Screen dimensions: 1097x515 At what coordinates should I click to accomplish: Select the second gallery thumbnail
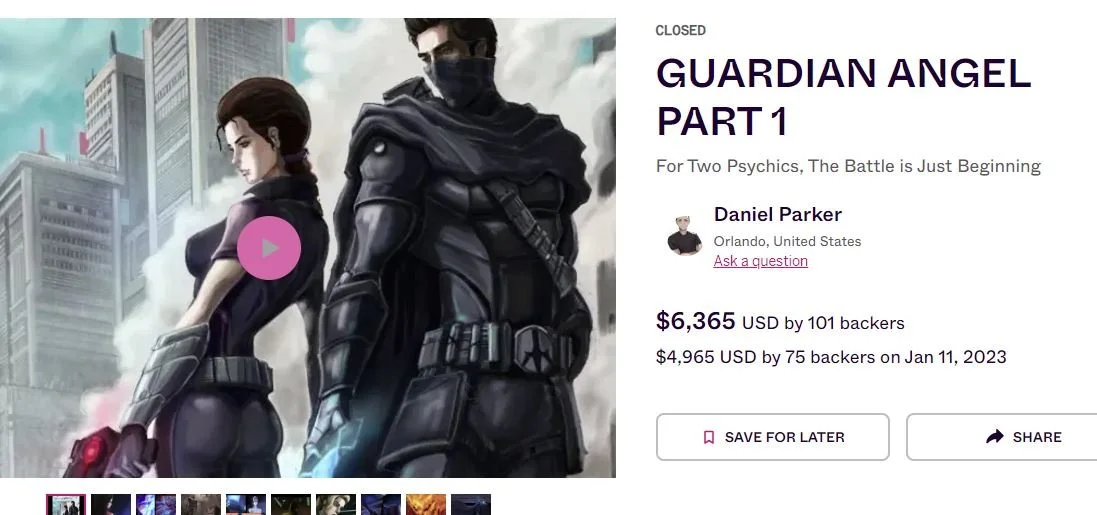pos(111,505)
